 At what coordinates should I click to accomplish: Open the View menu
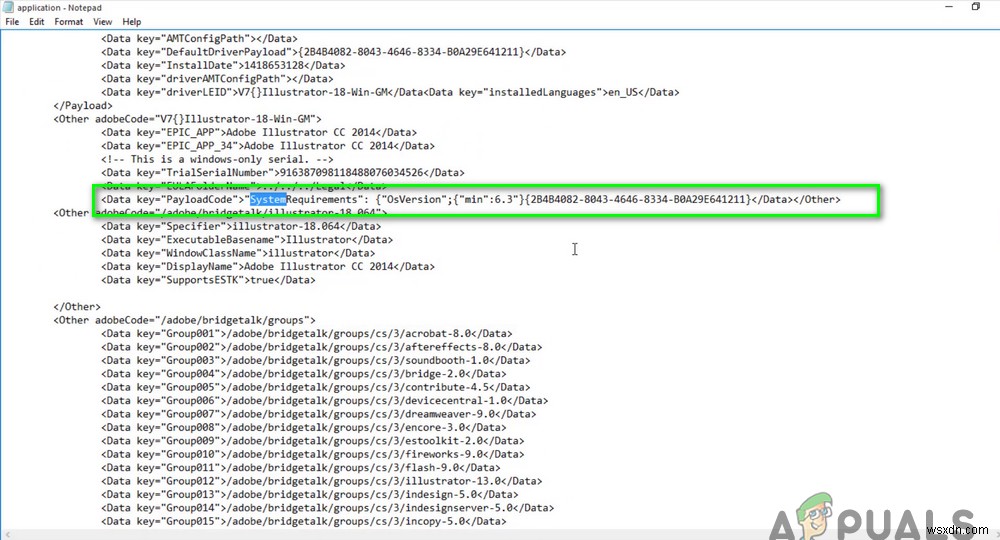[103, 22]
